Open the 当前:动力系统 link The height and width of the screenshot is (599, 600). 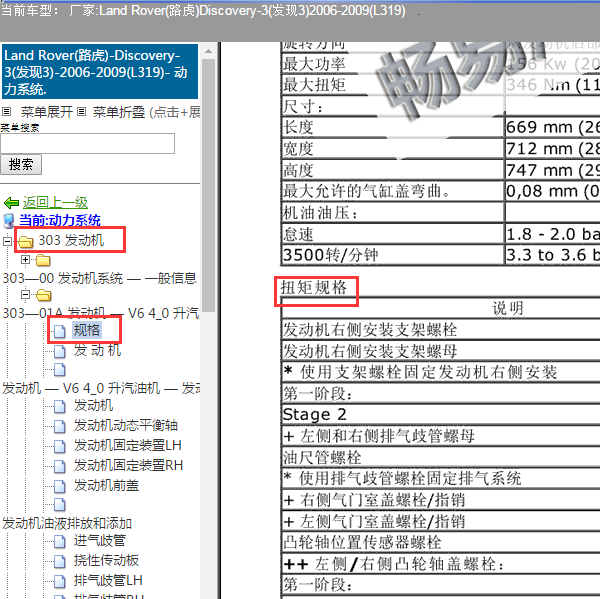coord(60,220)
